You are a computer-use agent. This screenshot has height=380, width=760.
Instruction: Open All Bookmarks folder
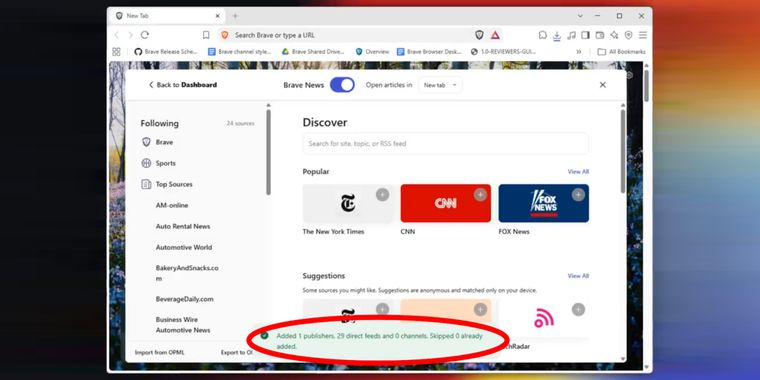[621, 51]
